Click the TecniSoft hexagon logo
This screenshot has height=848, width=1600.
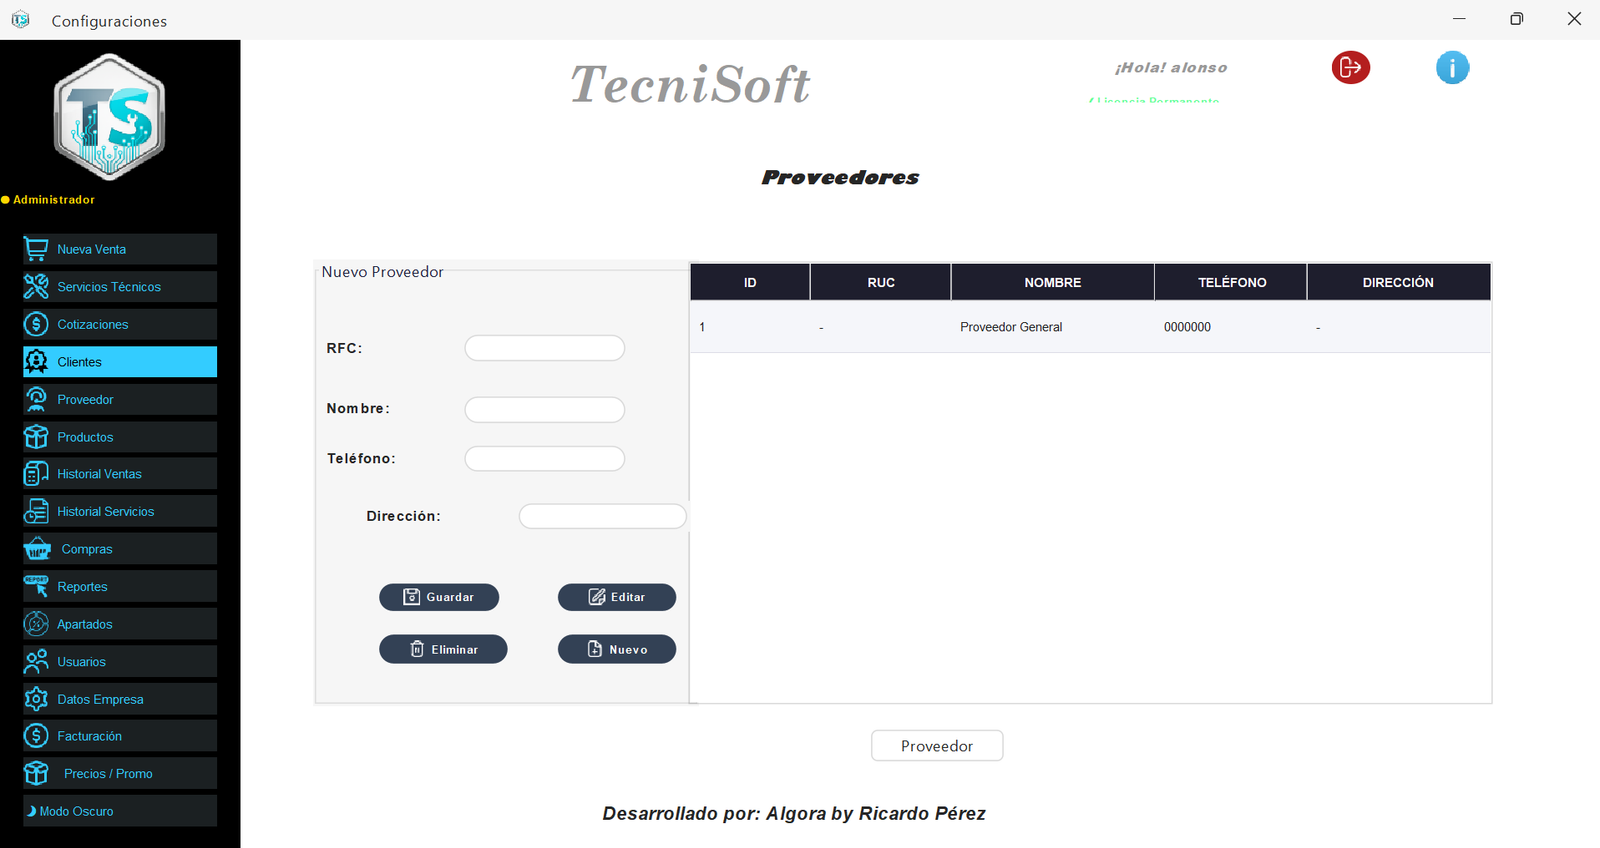point(109,118)
